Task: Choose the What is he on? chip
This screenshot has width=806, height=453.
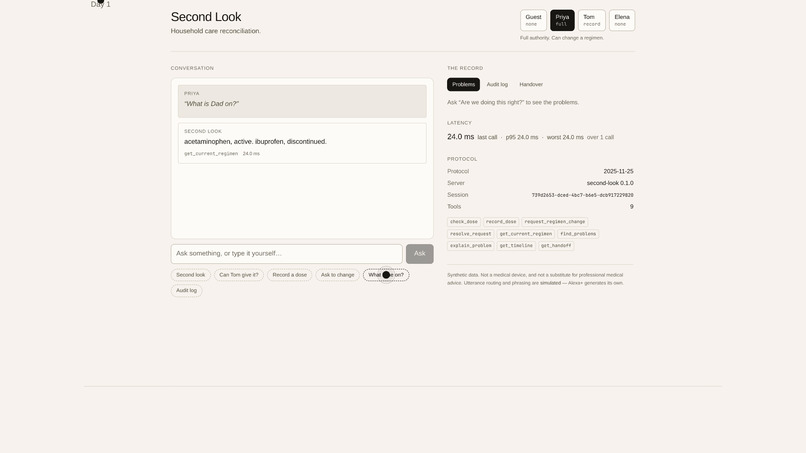Action: [x=386, y=275]
